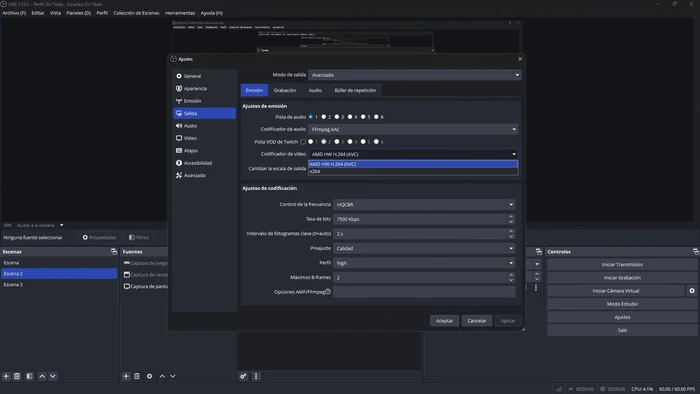Move the scene down in the Escenas toolbar
Viewport: 700px width, 394px height.
[x=53, y=376]
